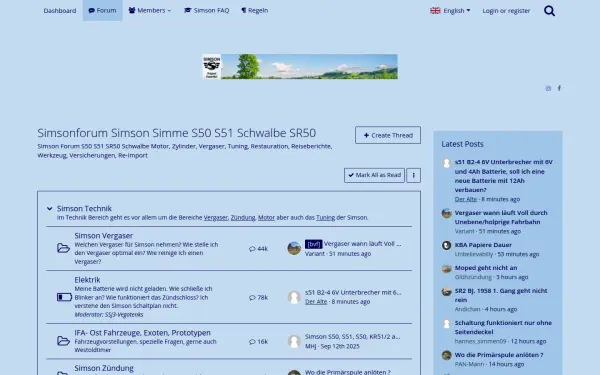Open the Simson Zündung forum
Viewport: 600px width, 375px height.
click(104, 368)
